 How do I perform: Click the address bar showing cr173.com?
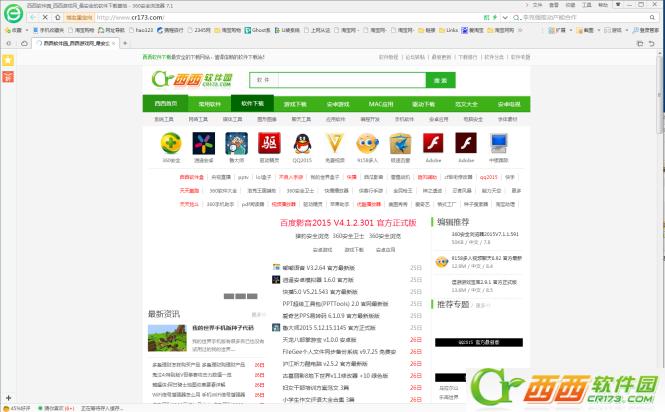(288, 17)
